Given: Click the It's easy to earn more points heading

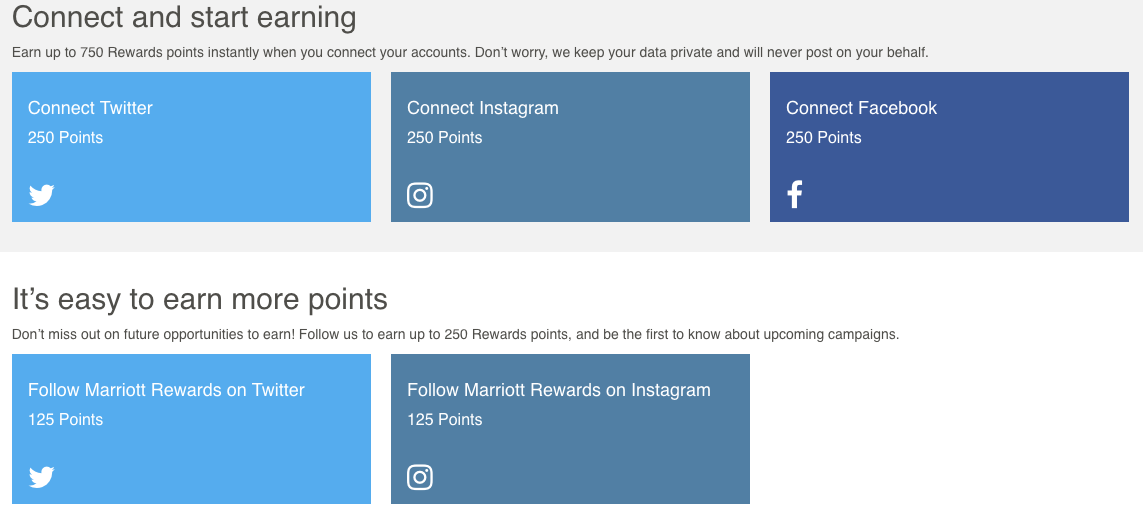Looking at the screenshot, I should [200, 299].
